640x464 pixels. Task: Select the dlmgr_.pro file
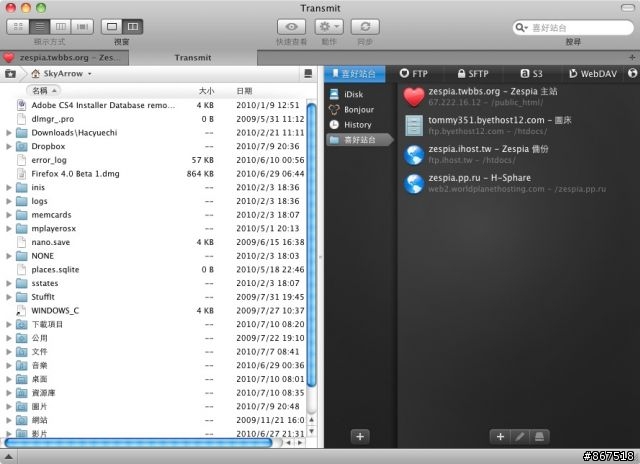[x=155, y=119]
